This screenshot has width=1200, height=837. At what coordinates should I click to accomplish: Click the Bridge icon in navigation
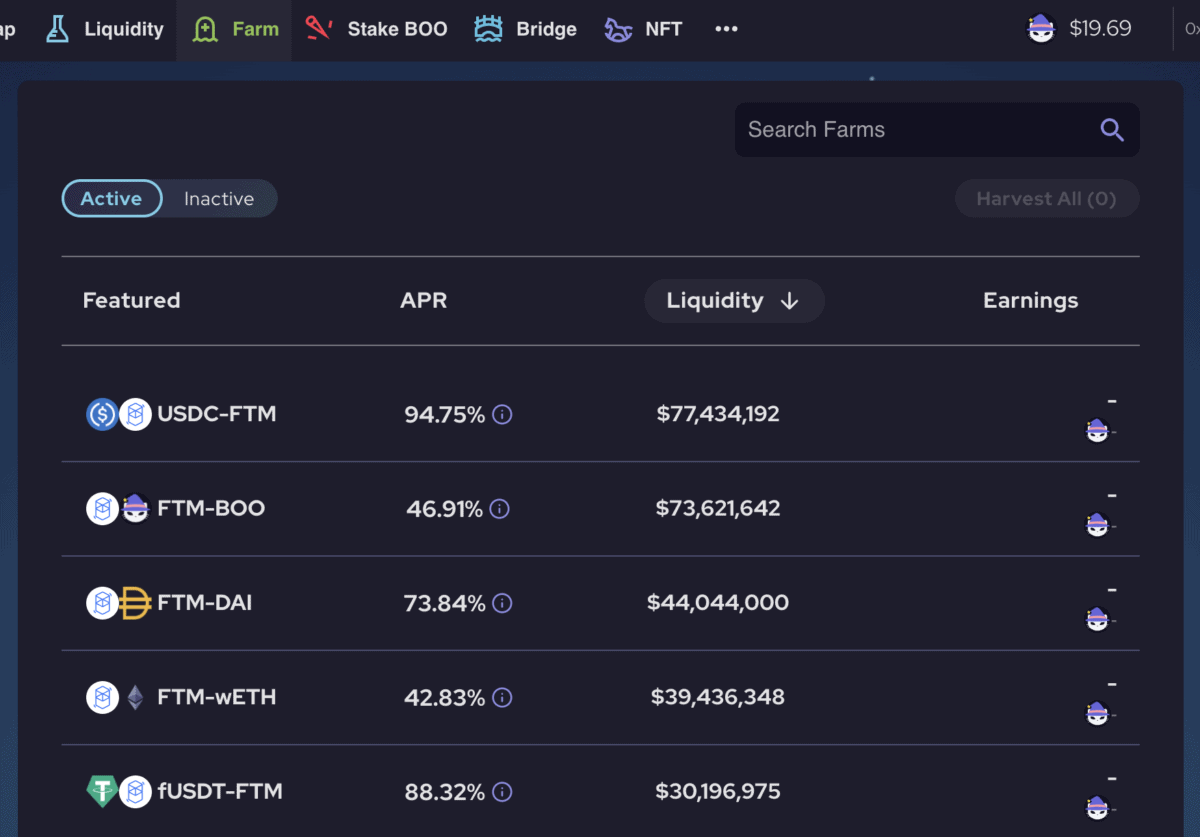[489, 29]
